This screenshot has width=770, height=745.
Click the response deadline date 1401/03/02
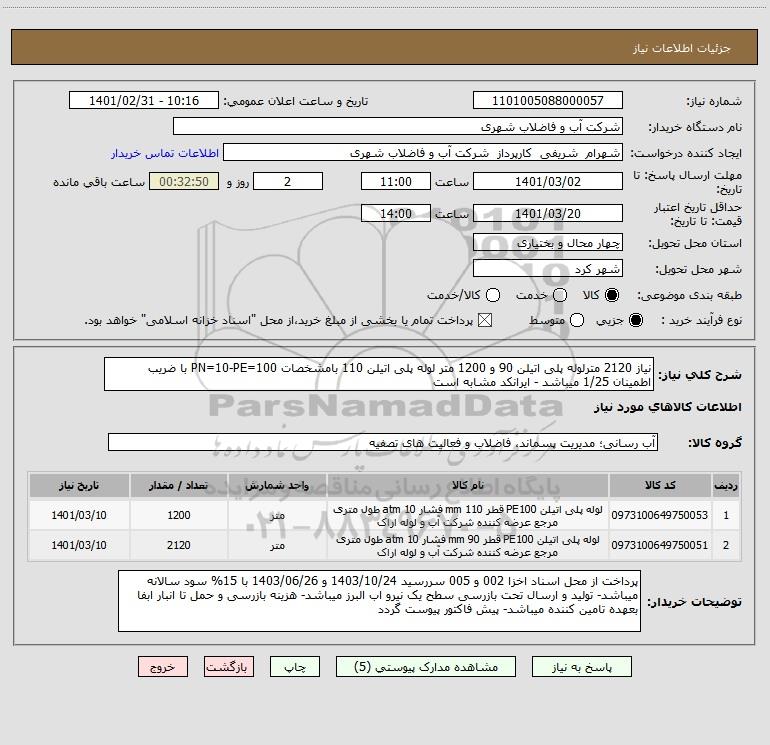click(x=548, y=181)
